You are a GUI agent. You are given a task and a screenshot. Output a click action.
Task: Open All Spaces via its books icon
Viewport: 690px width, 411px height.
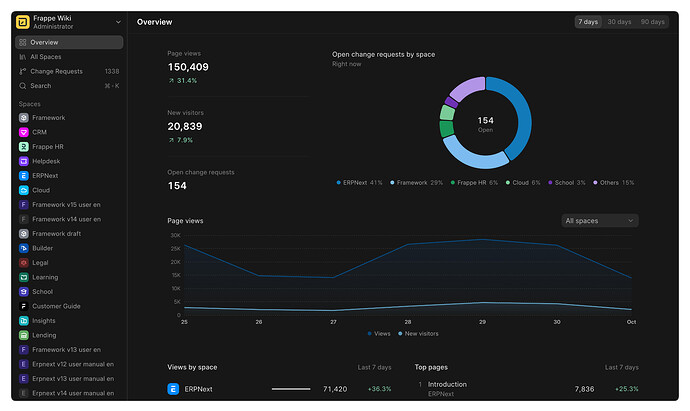click(x=23, y=57)
